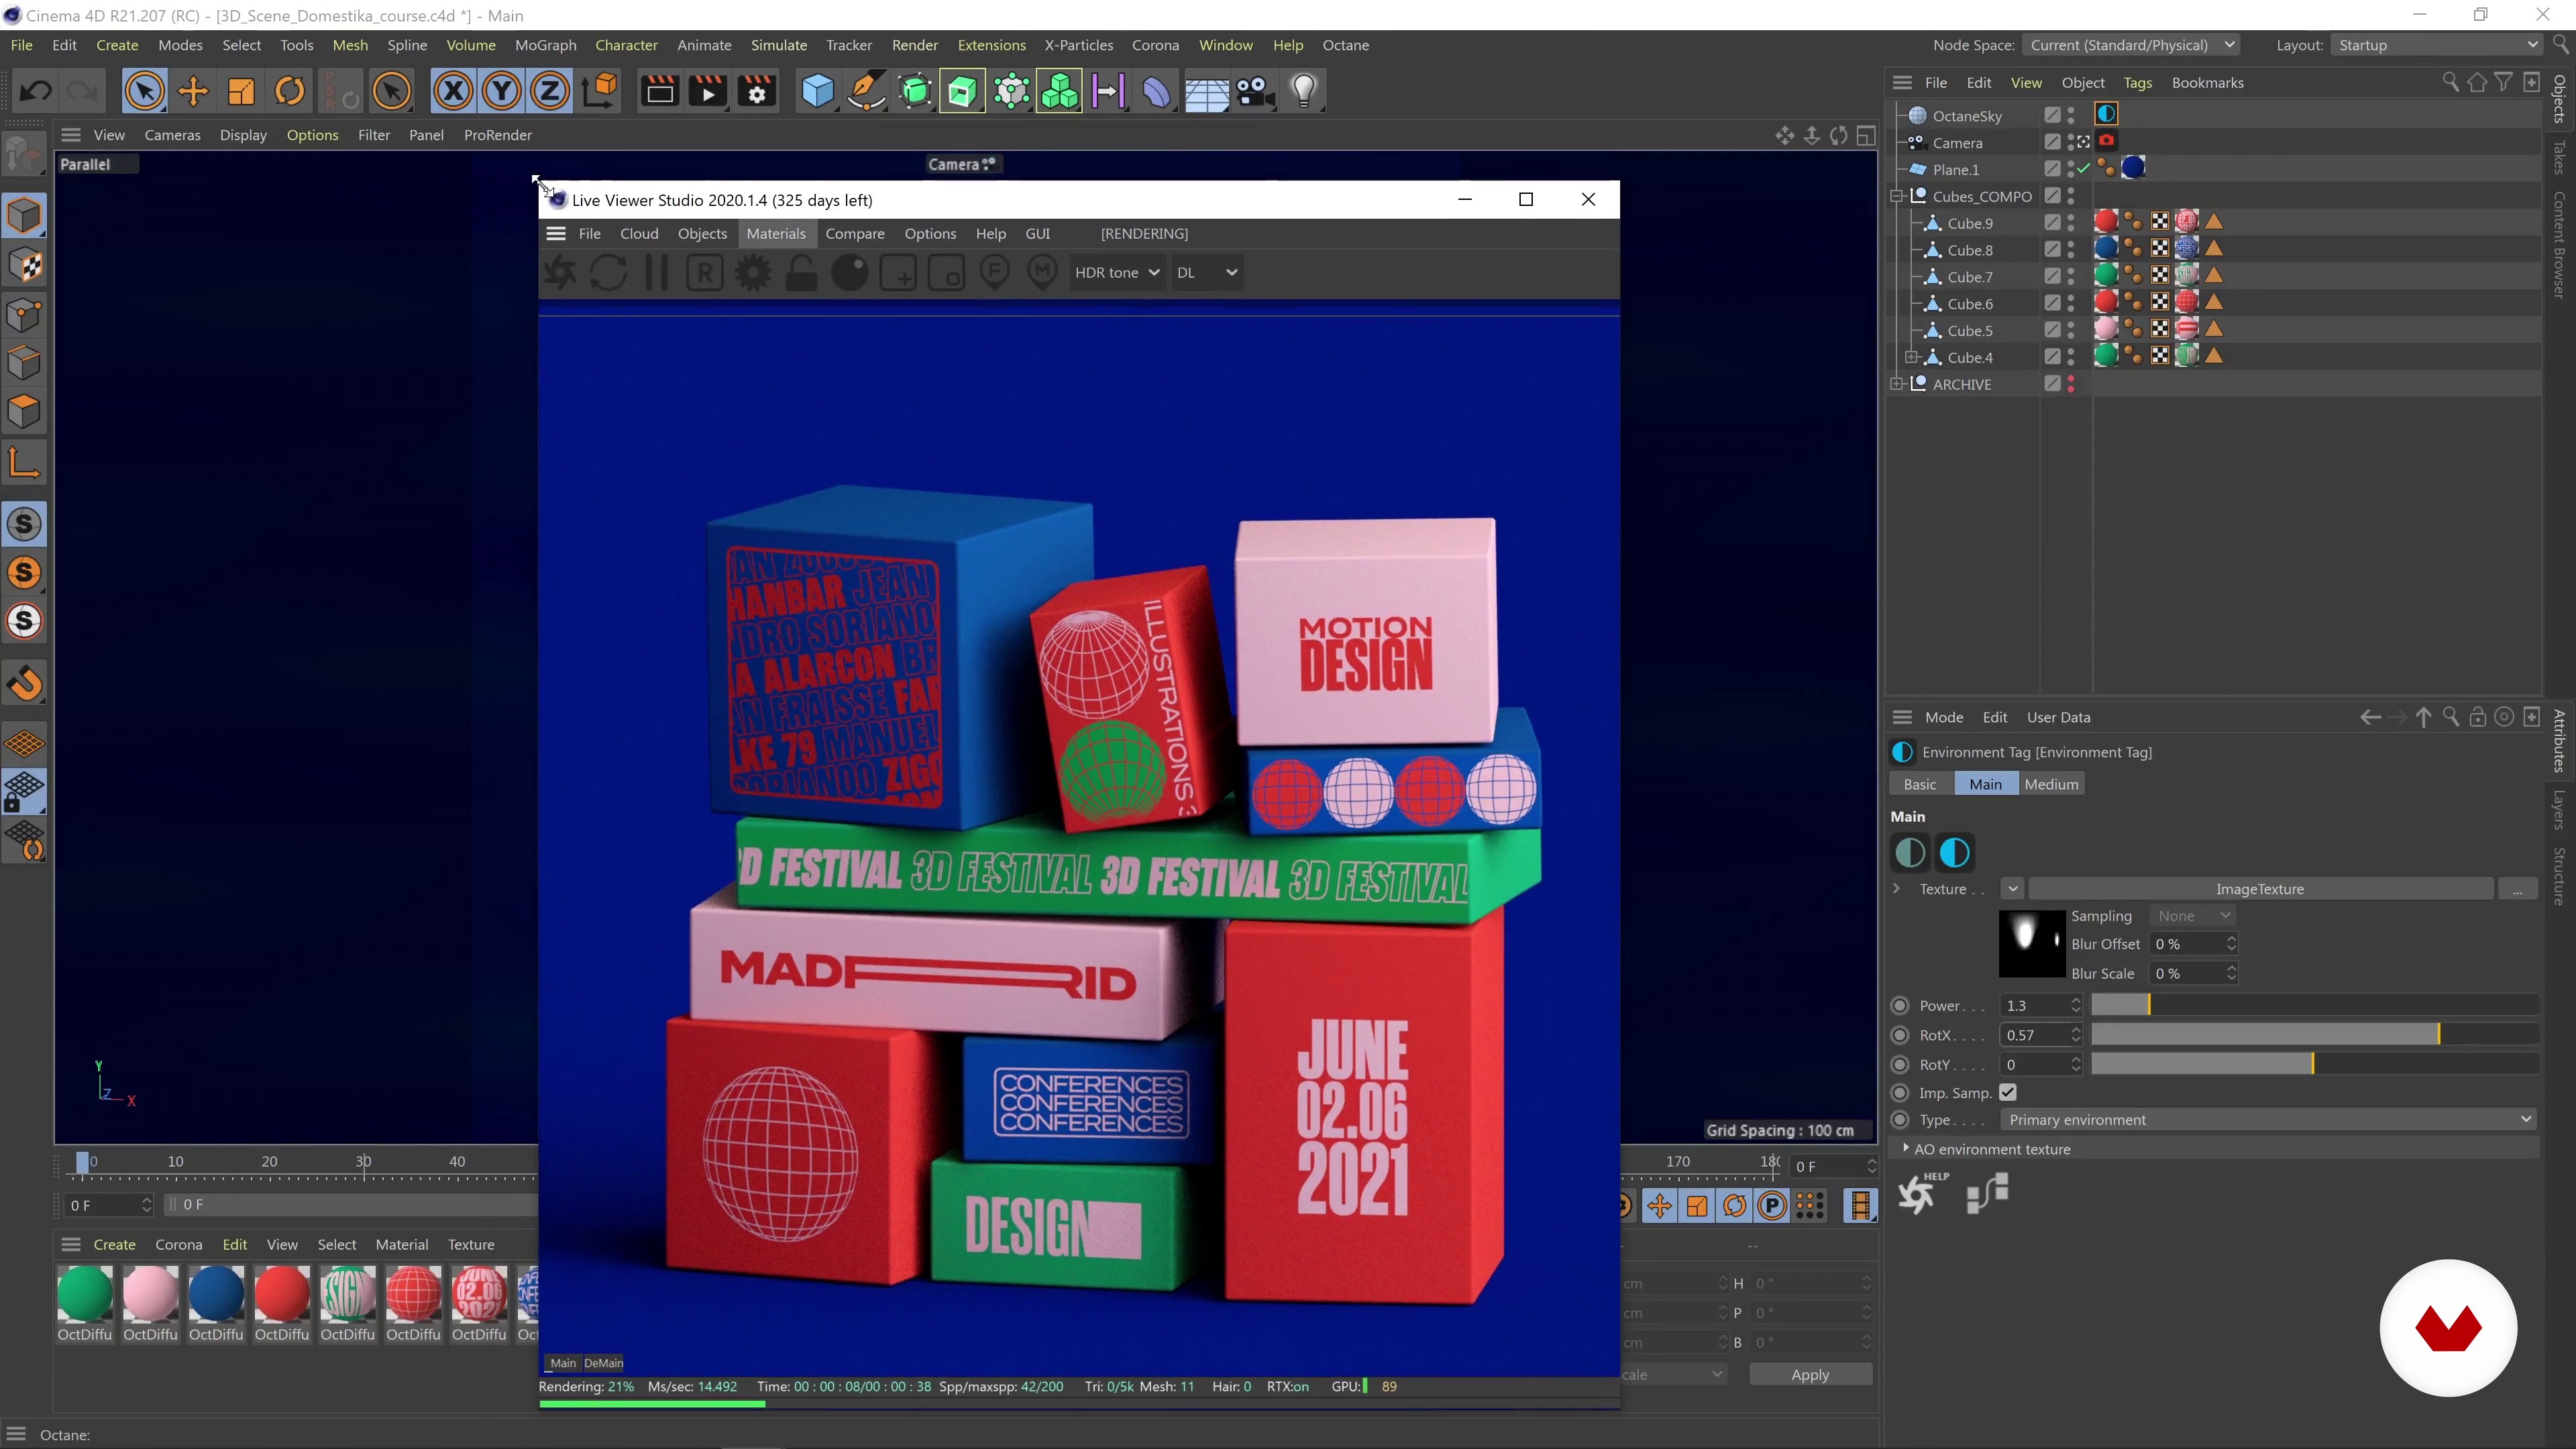Adjust RotX slider
The height and width of the screenshot is (1449, 2576).
tap(2314, 1035)
